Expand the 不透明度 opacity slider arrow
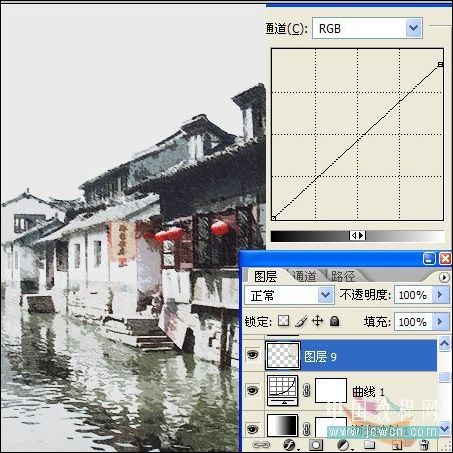Viewport: 453px width, 453px height. [x=440, y=295]
